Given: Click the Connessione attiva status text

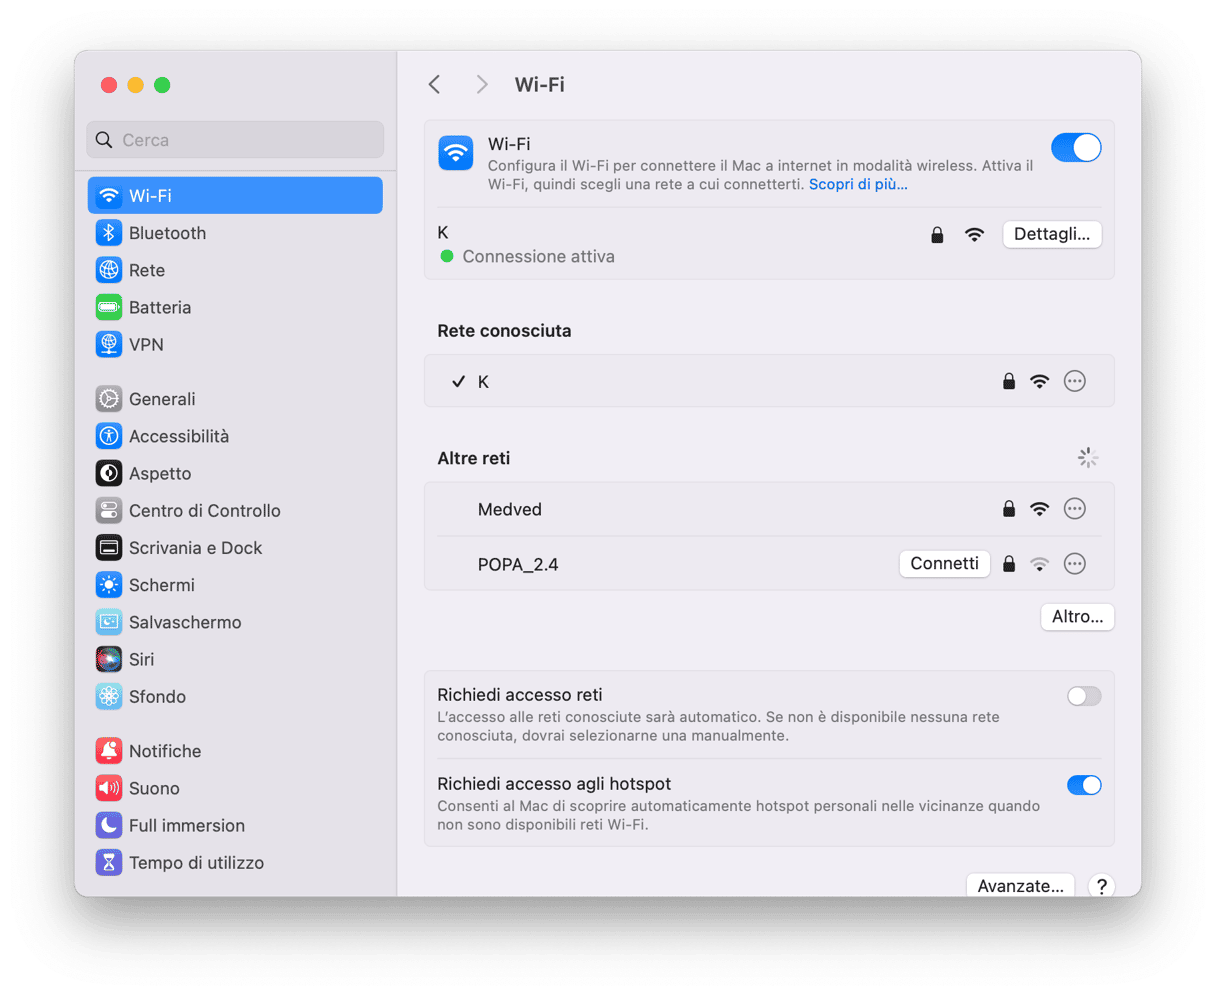Looking at the screenshot, I should click(538, 257).
